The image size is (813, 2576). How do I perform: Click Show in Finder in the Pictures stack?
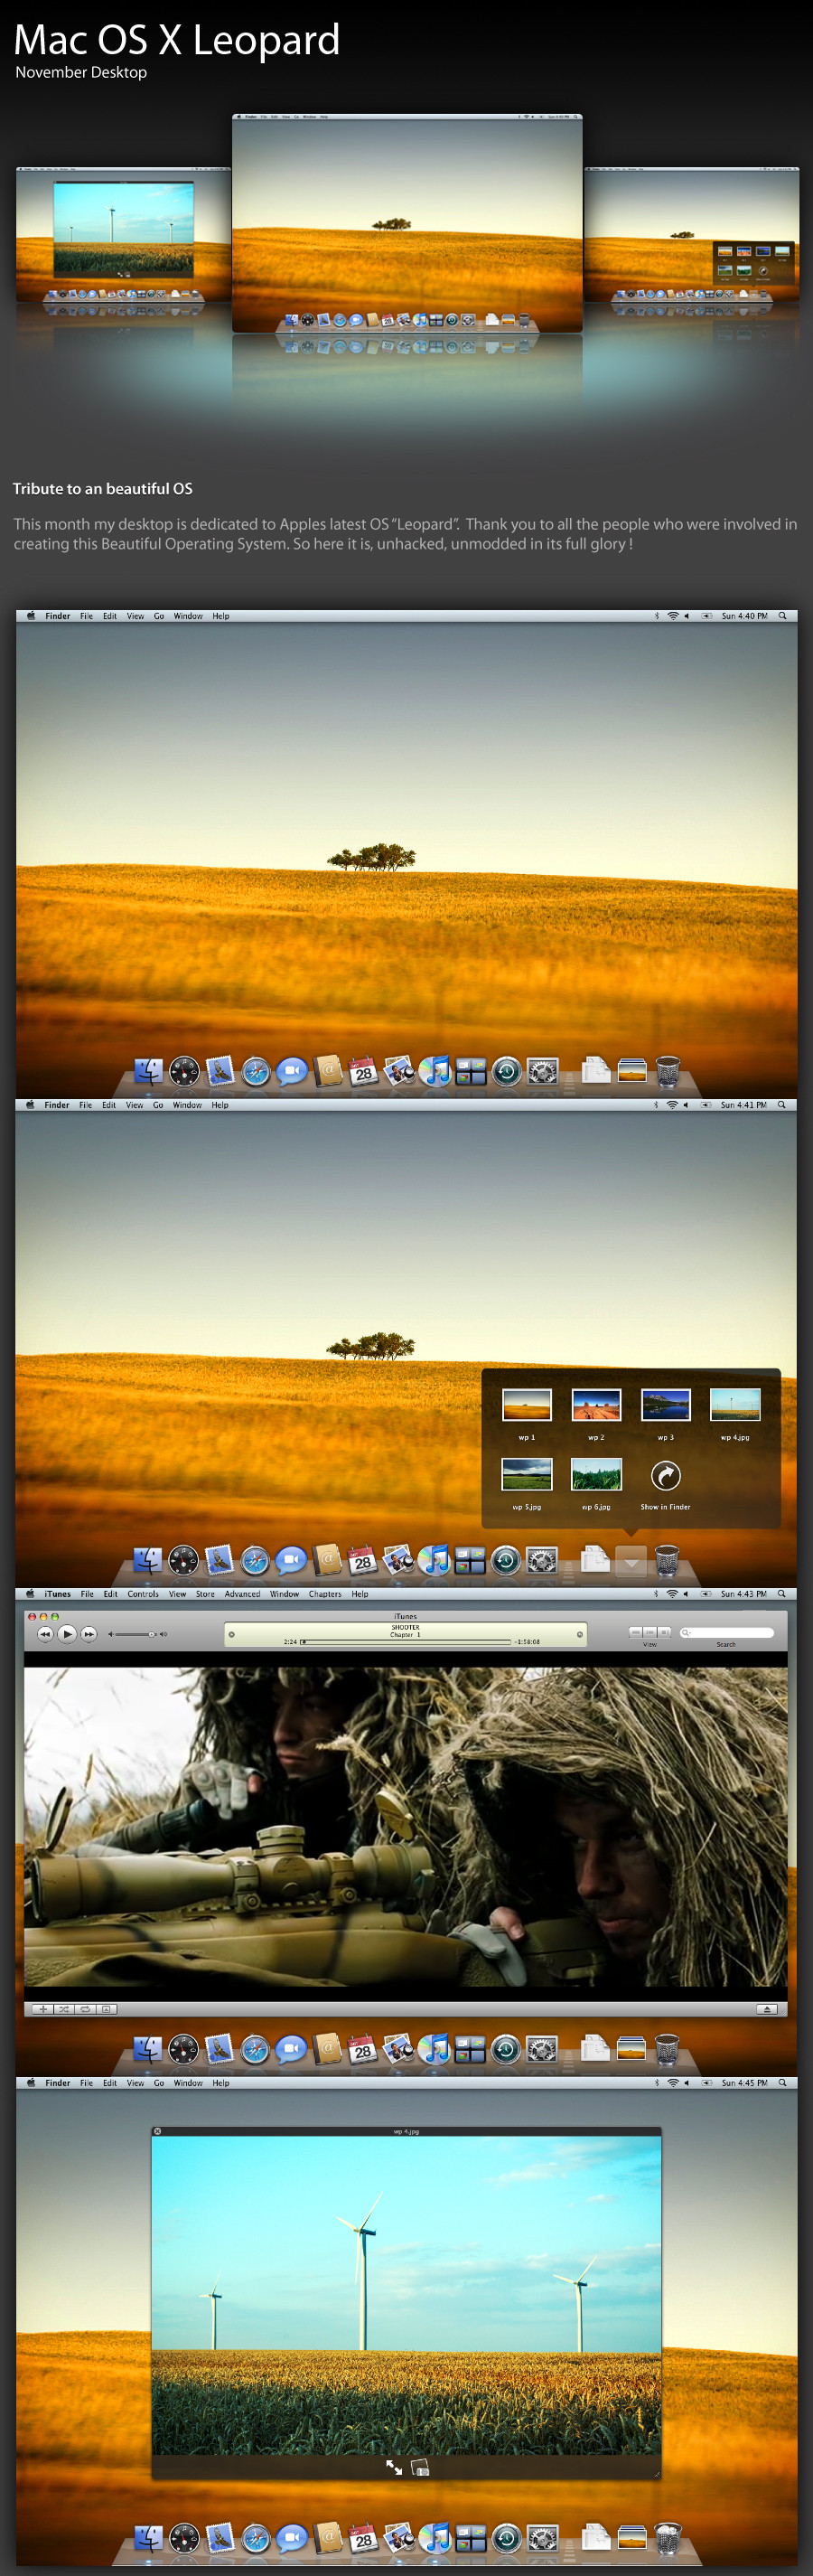tap(665, 1484)
